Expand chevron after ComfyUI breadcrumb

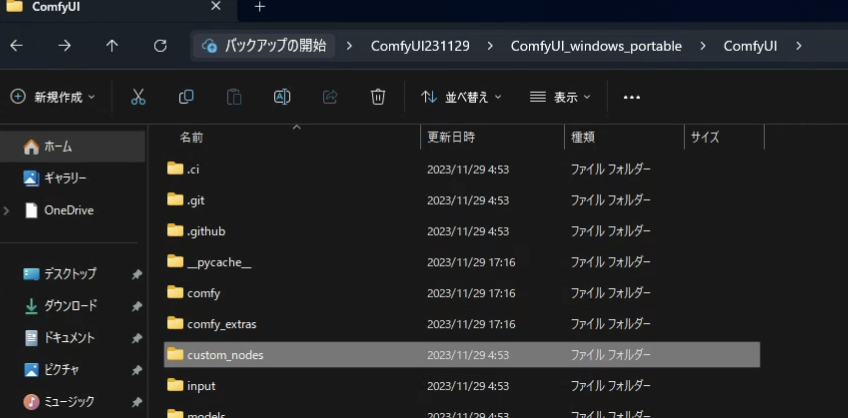coord(799,46)
